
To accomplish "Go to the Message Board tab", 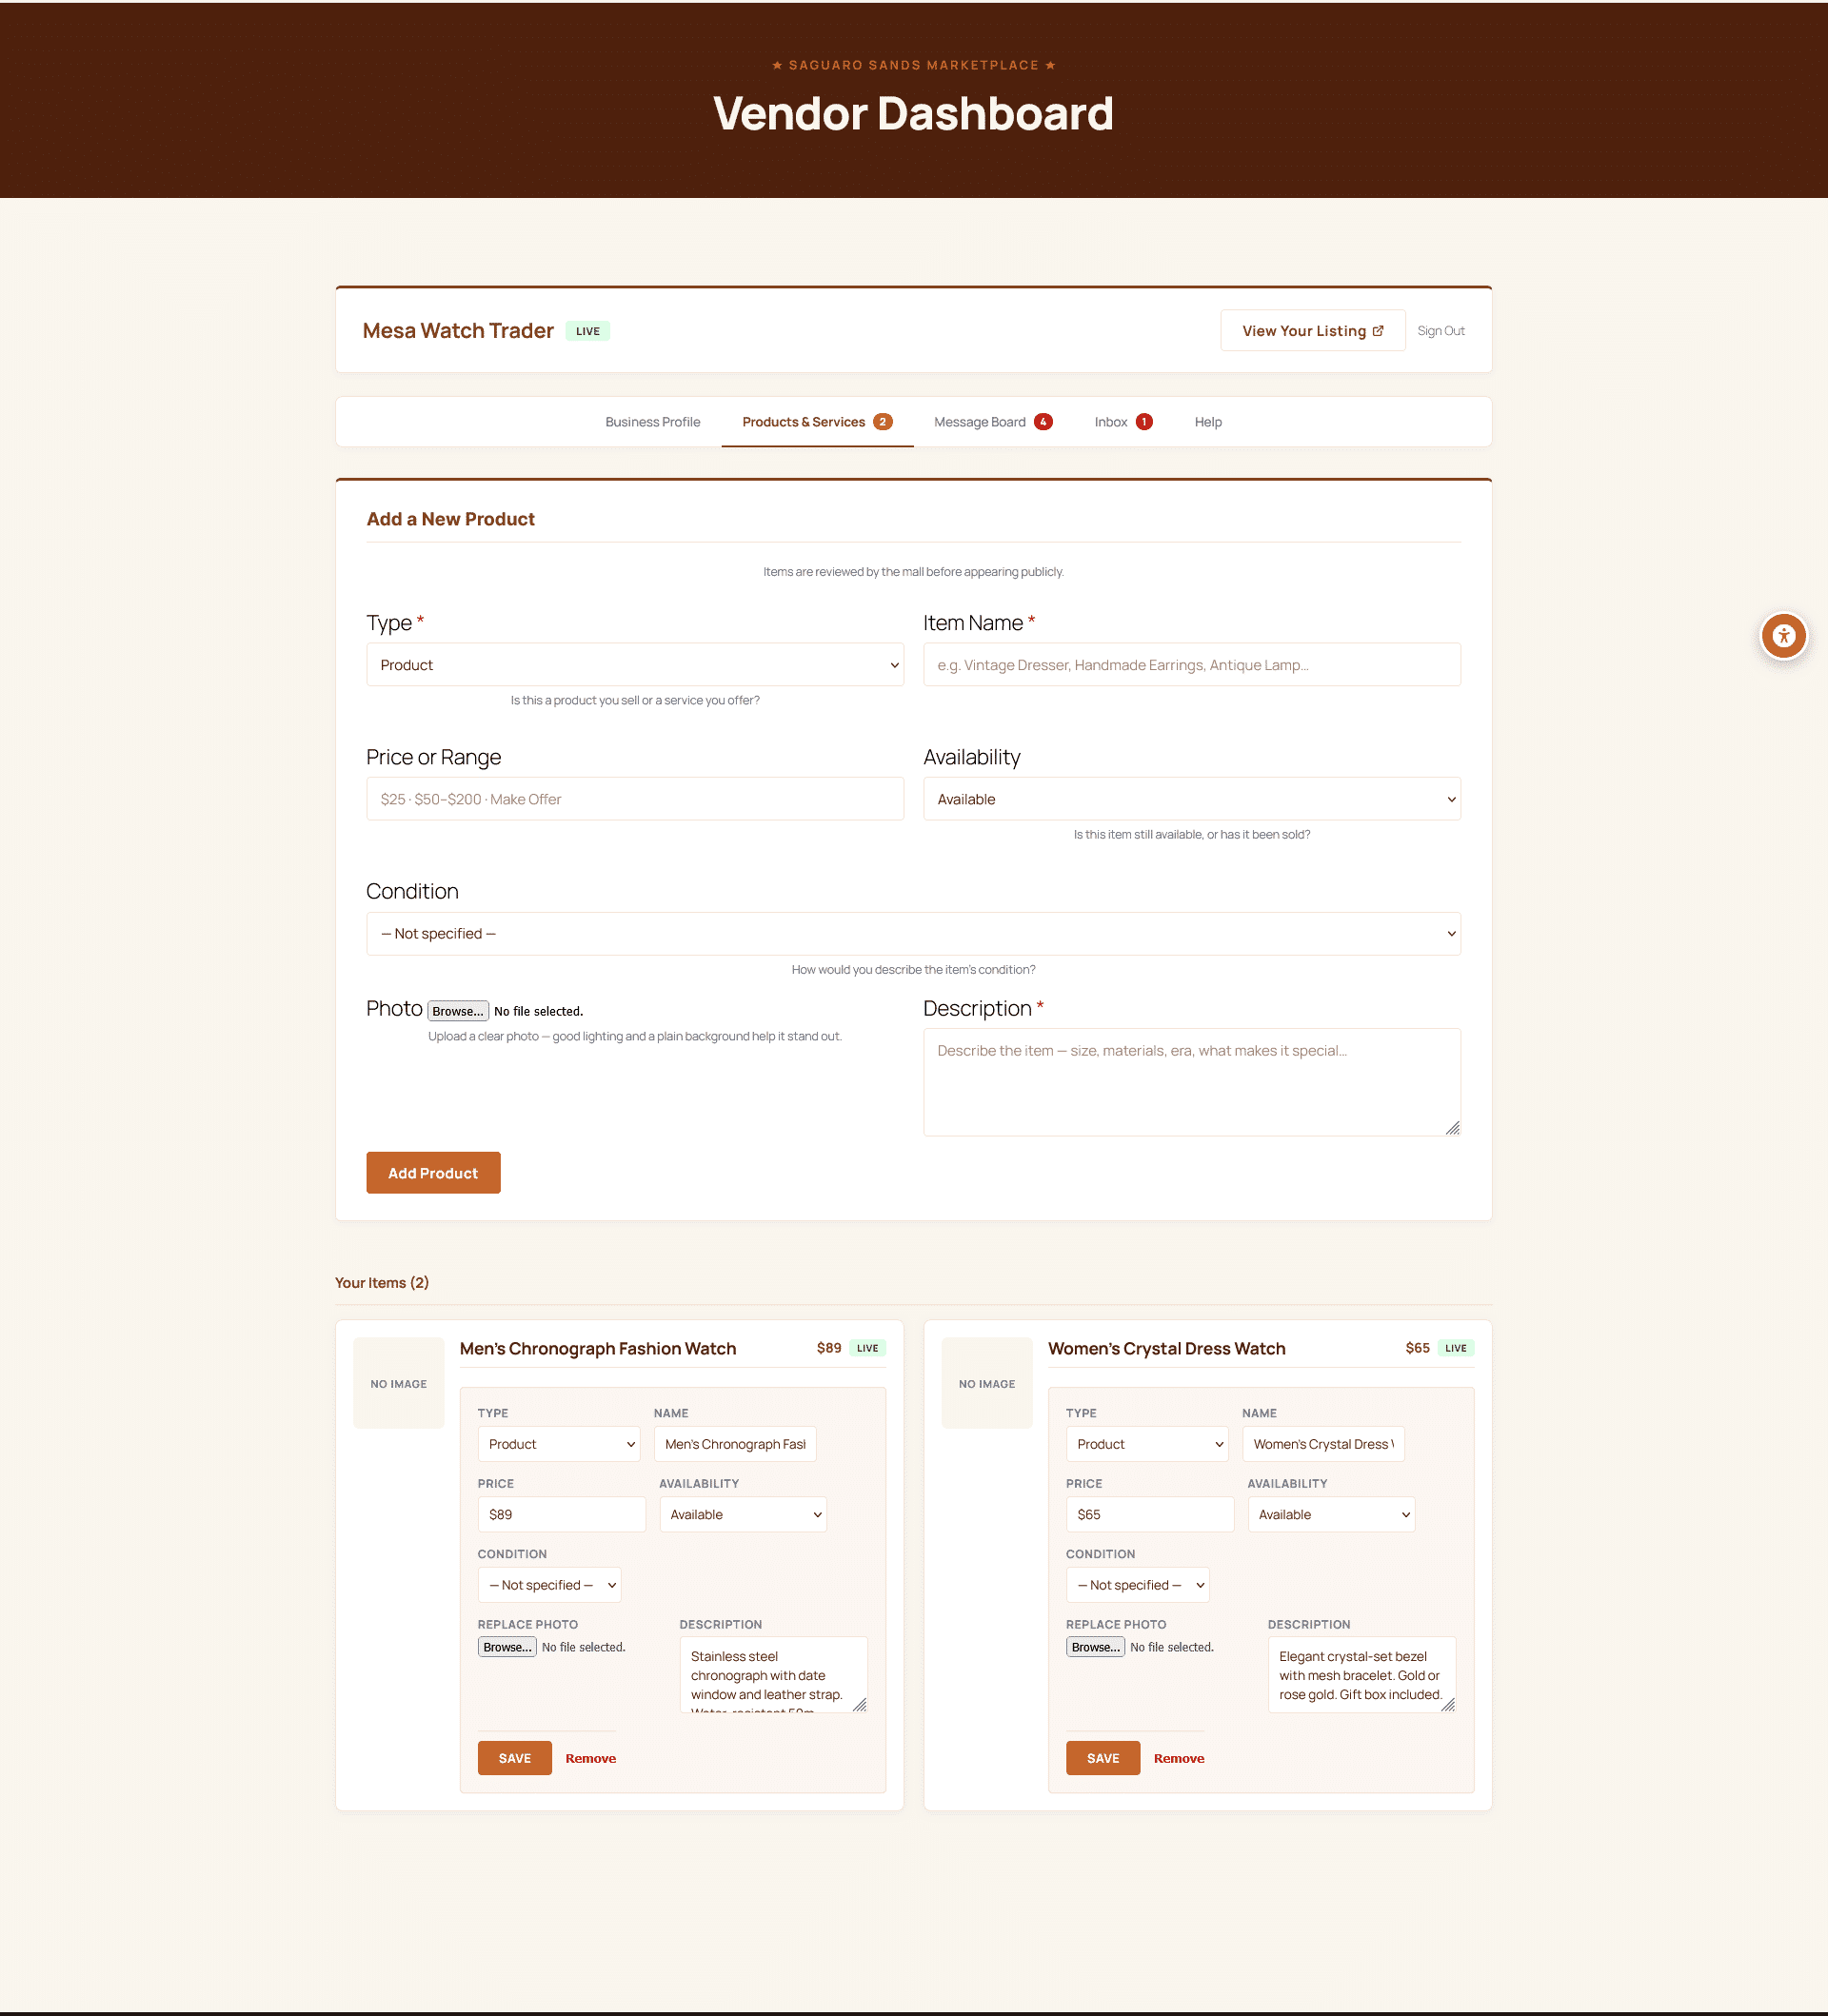I will click(993, 422).
